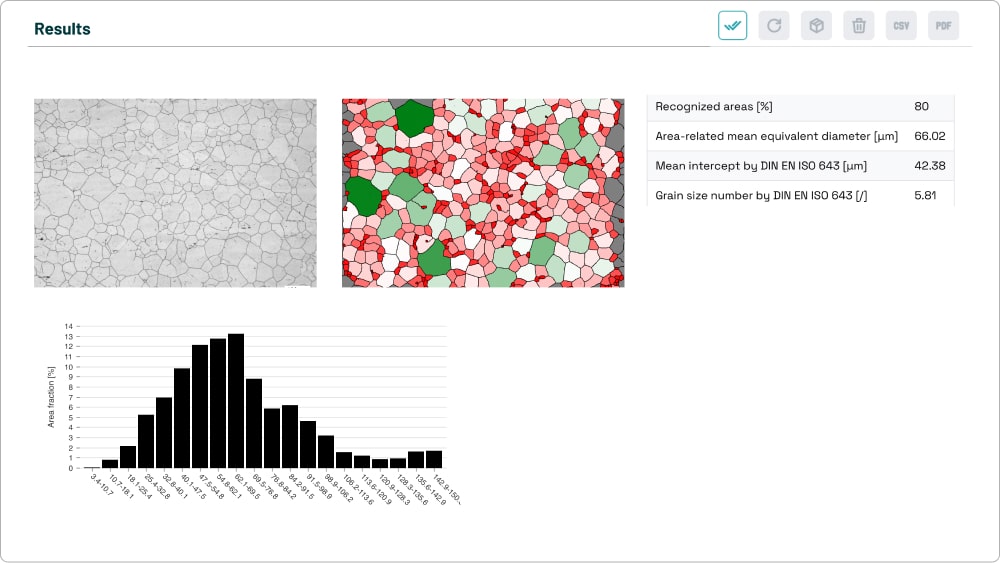Click the histogram bar for 142.9-150 range
This screenshot has height=563, width=1000.
point(434,460)
